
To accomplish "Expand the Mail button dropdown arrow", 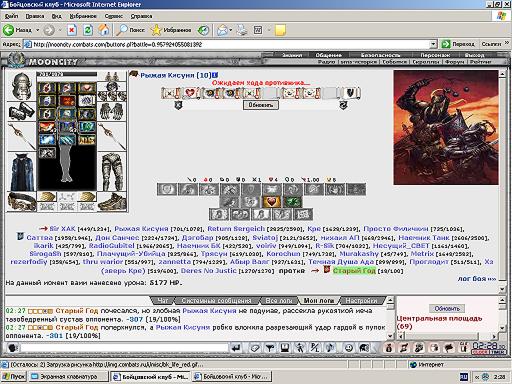I will click(x=231, y=30).
